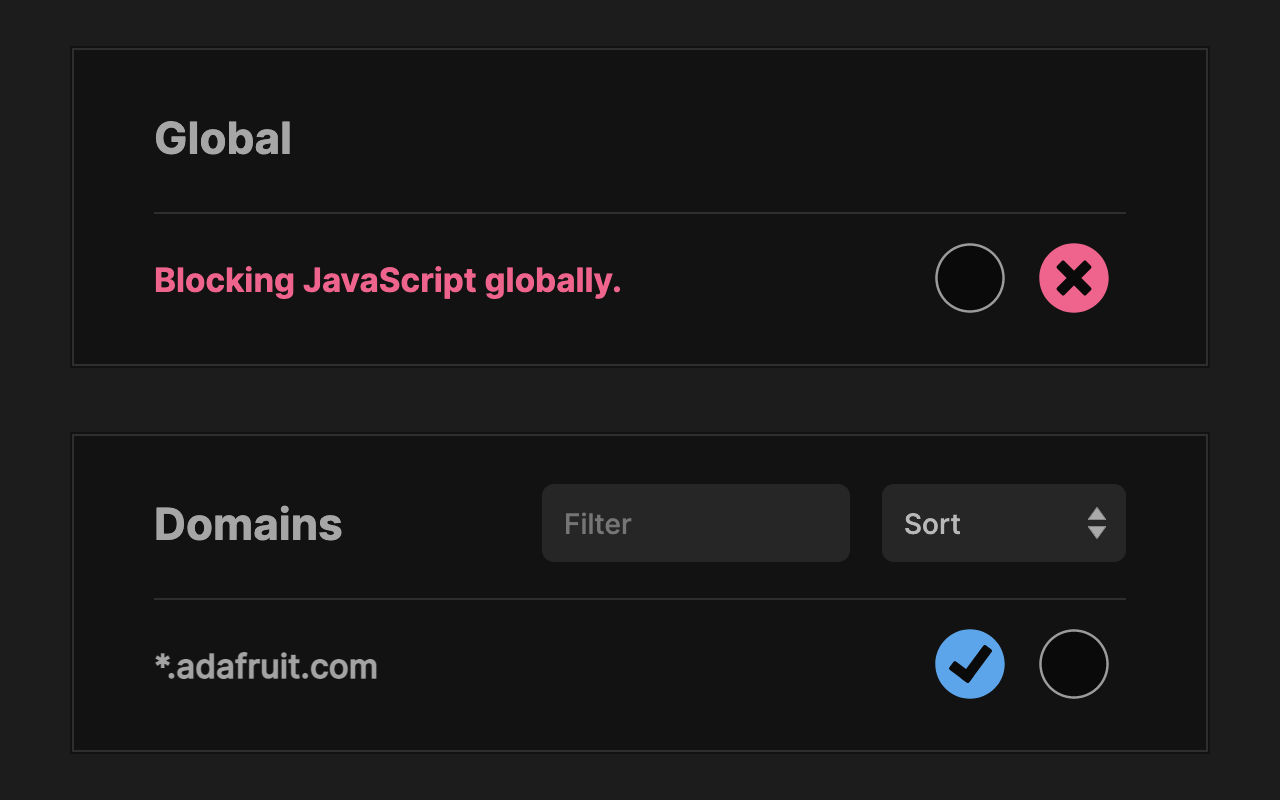Screen dimensions: 1280x800
Task: Click the Sort combo box in the Domains panel
Action: tap(1003, 522)
